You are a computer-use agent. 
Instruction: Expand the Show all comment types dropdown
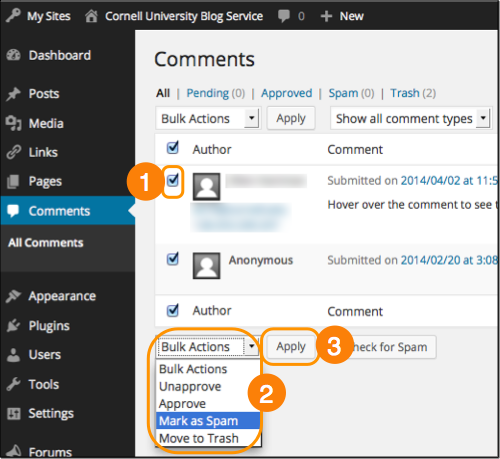pos(411,118)
